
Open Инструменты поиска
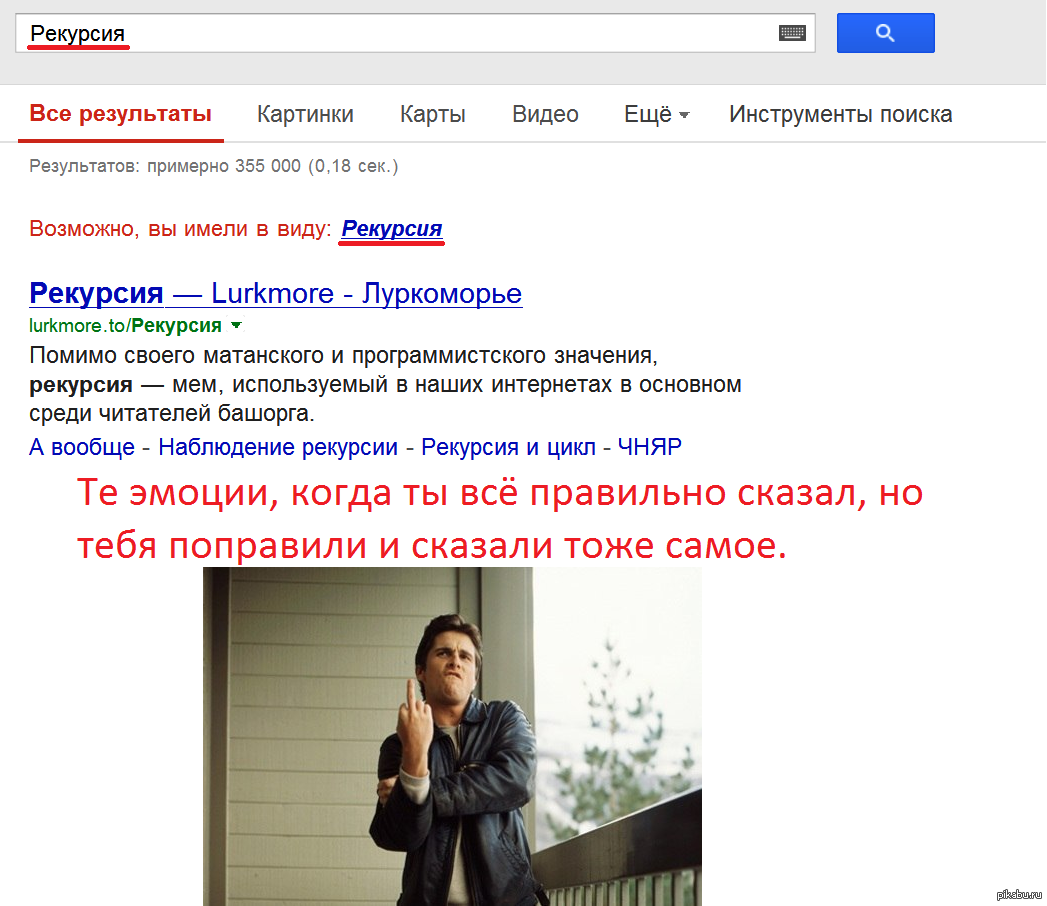pos(841,114)
